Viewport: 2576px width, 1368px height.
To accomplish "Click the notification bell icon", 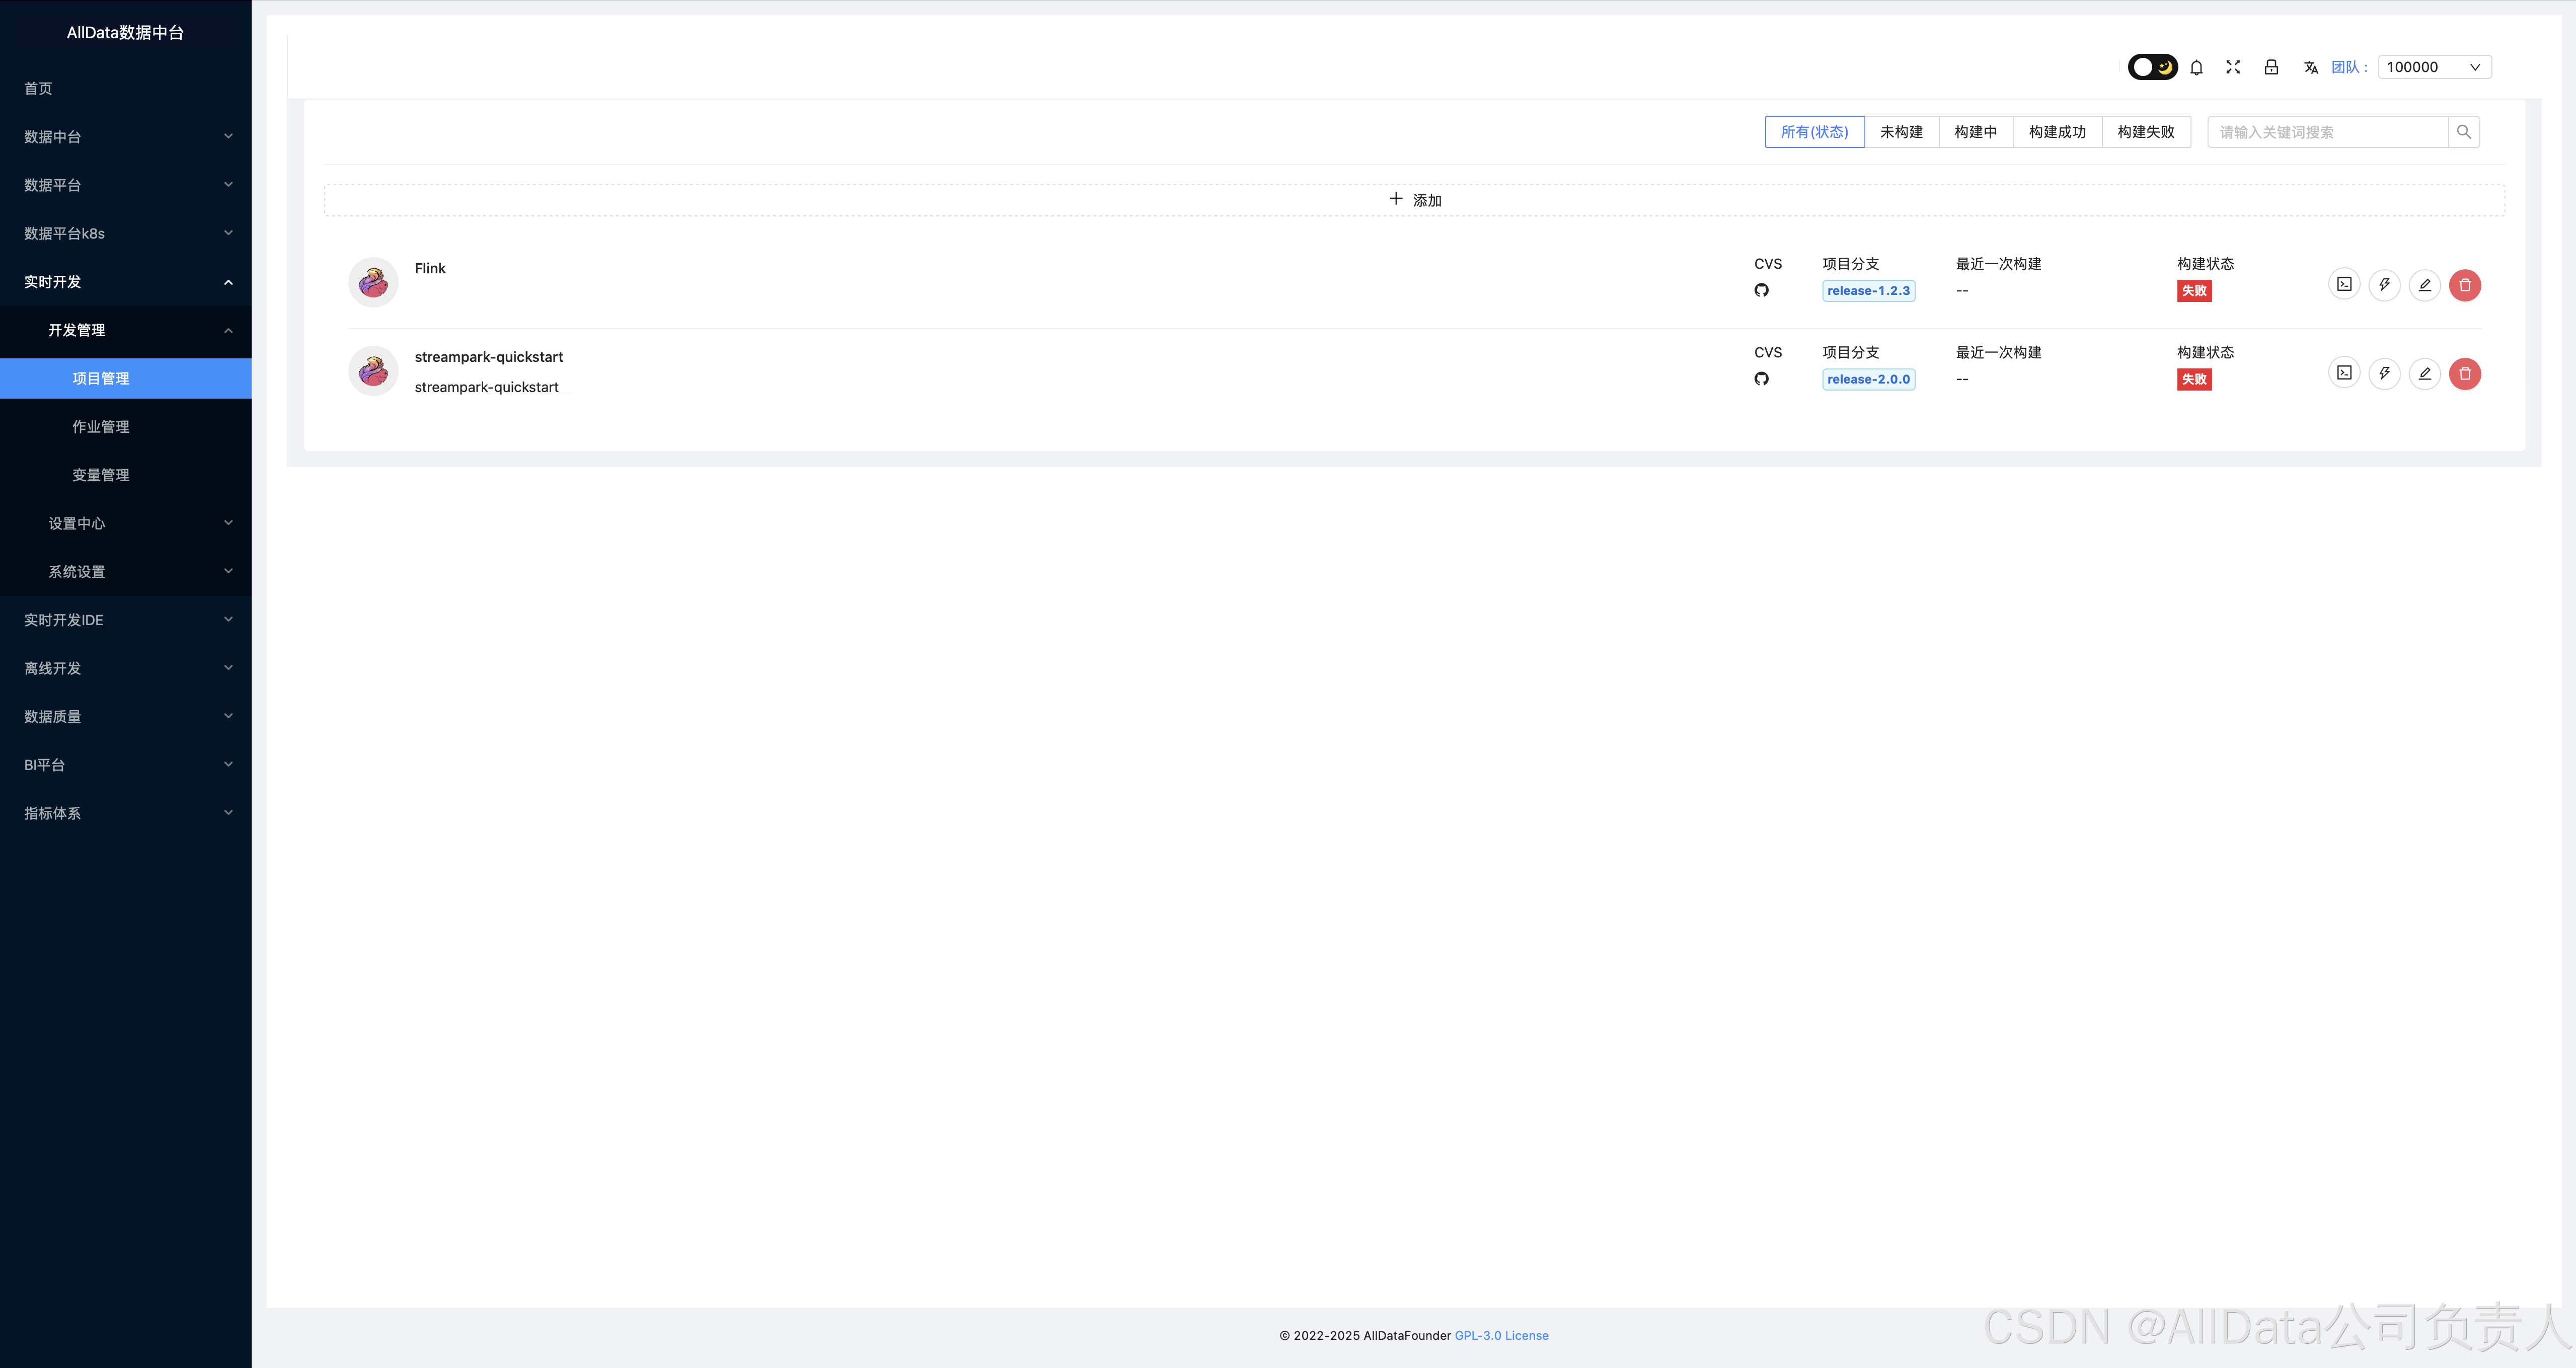I will [x=2196, y=67].
